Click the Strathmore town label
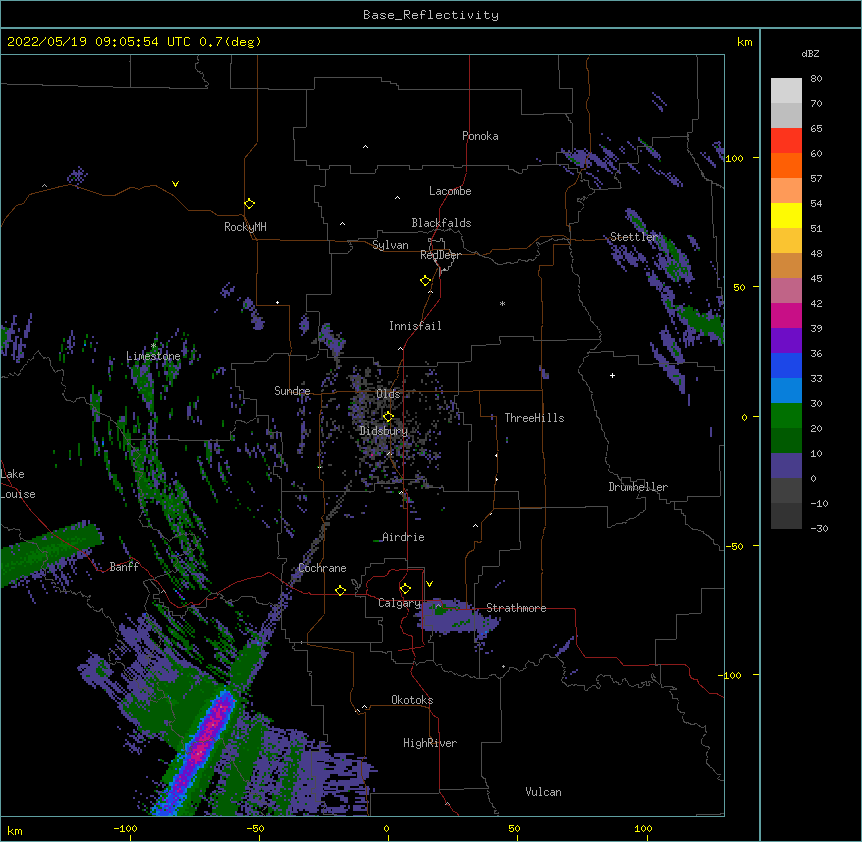 (x=516, y=608)
